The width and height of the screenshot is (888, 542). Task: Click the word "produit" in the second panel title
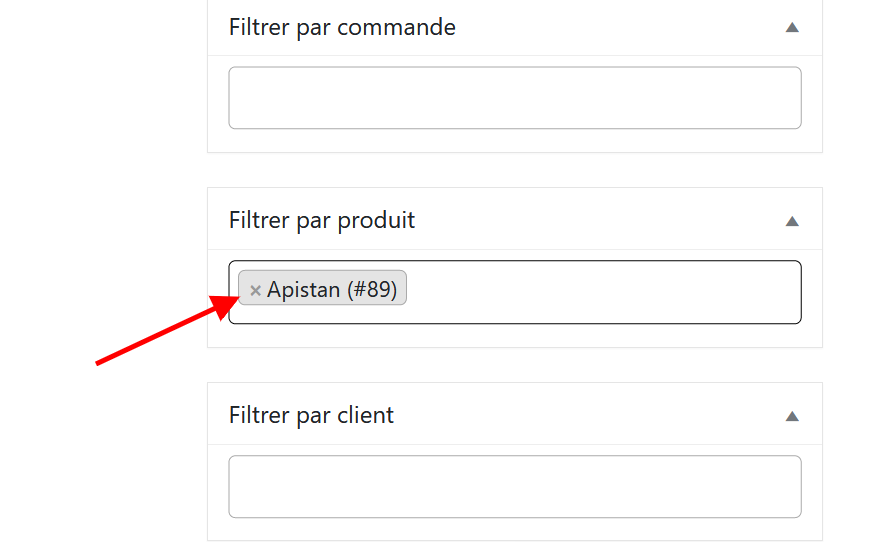pyautogui.click(x=376, y=221)
